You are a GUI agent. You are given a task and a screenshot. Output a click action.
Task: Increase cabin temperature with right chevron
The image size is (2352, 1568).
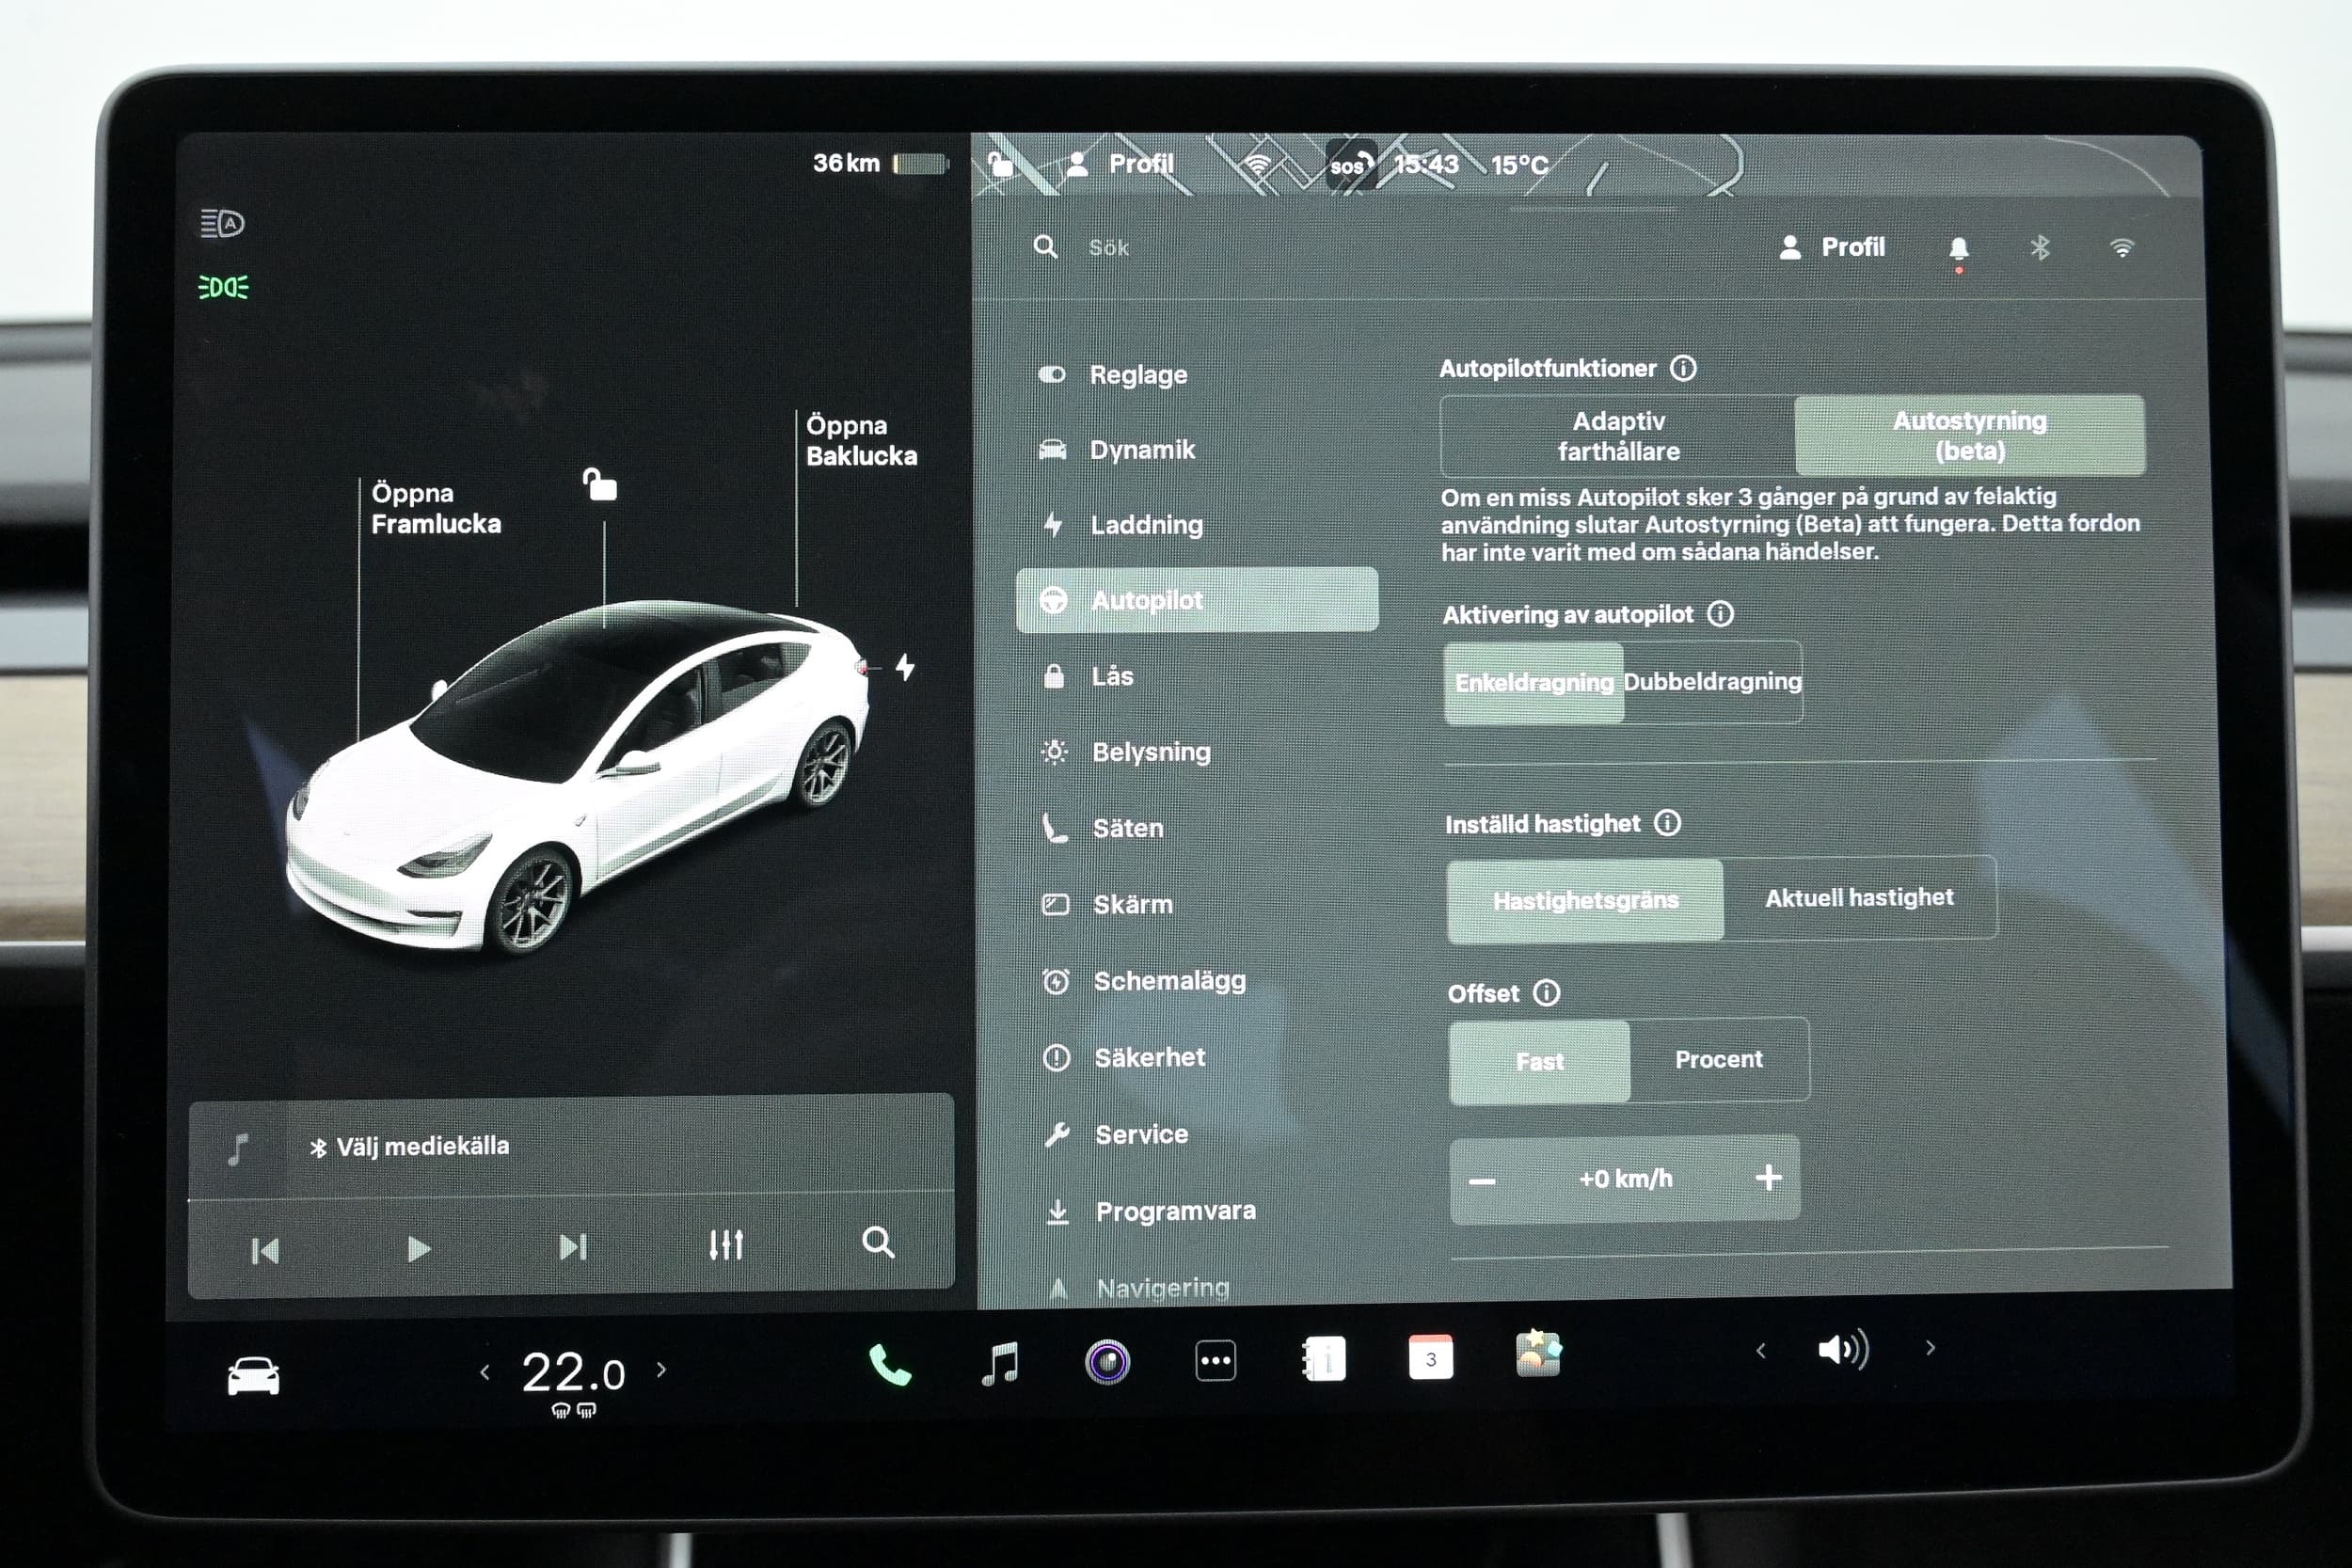click(661, 1370)
